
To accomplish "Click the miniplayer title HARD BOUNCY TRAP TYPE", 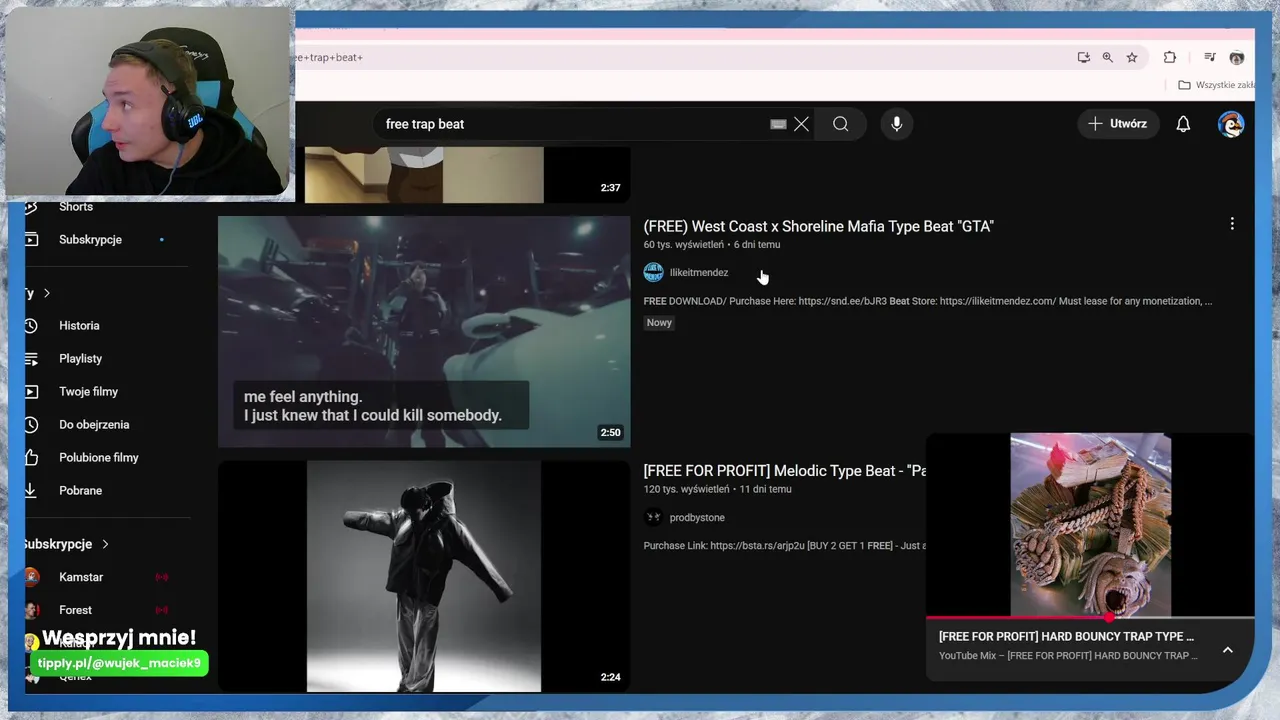I will click(x=1066, y=637).
